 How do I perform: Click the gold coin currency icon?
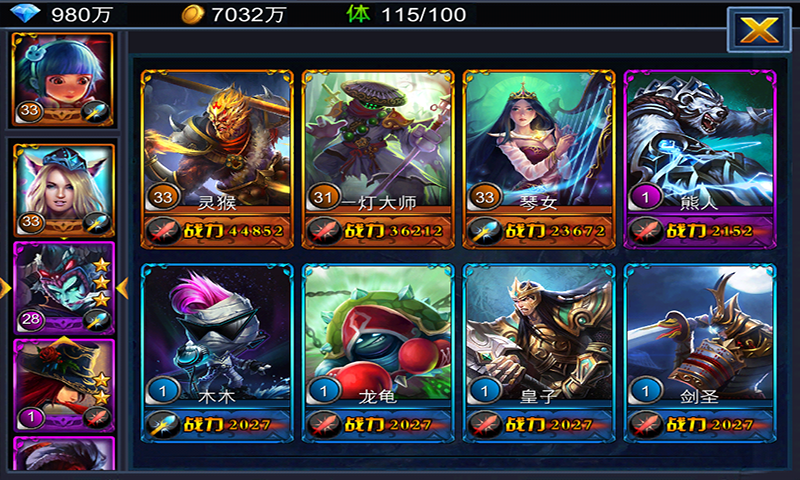(193, 14)
